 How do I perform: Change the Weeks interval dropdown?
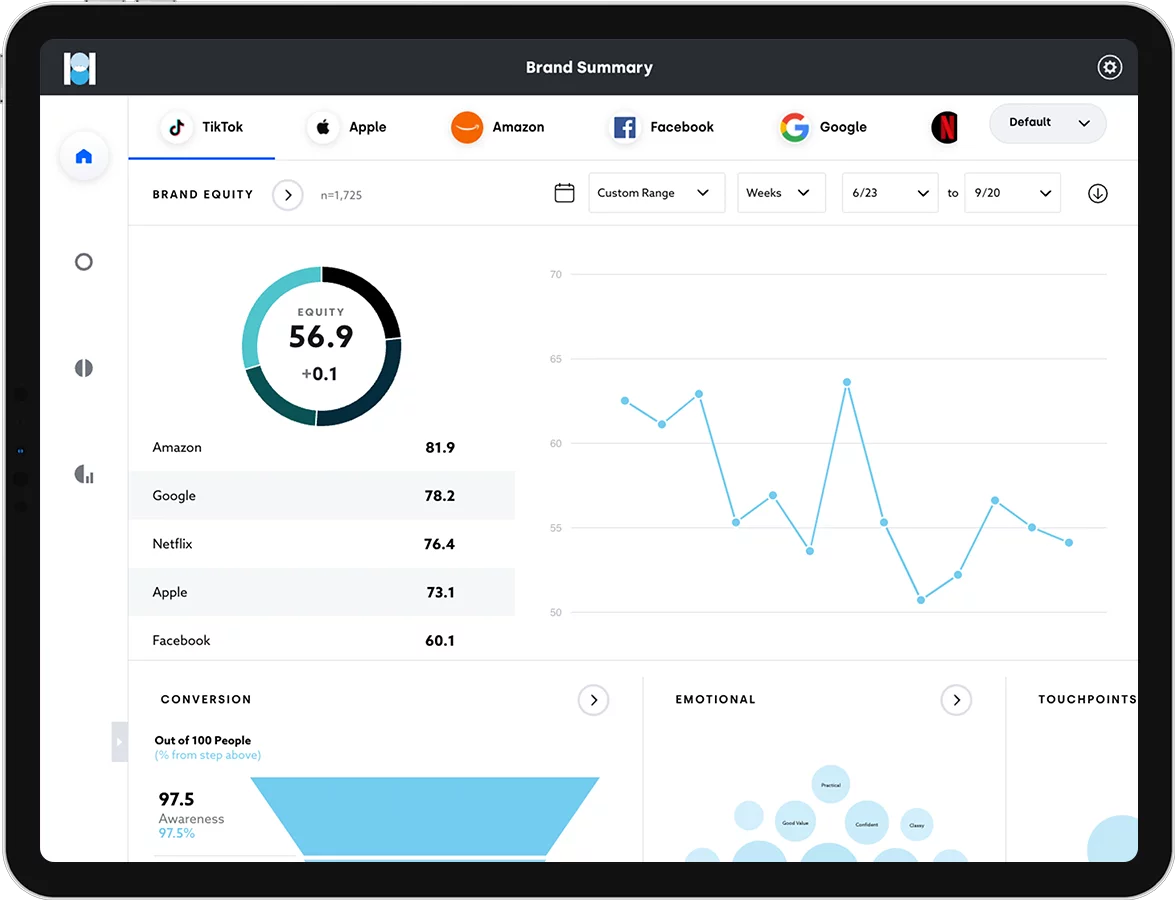(781, 193)
